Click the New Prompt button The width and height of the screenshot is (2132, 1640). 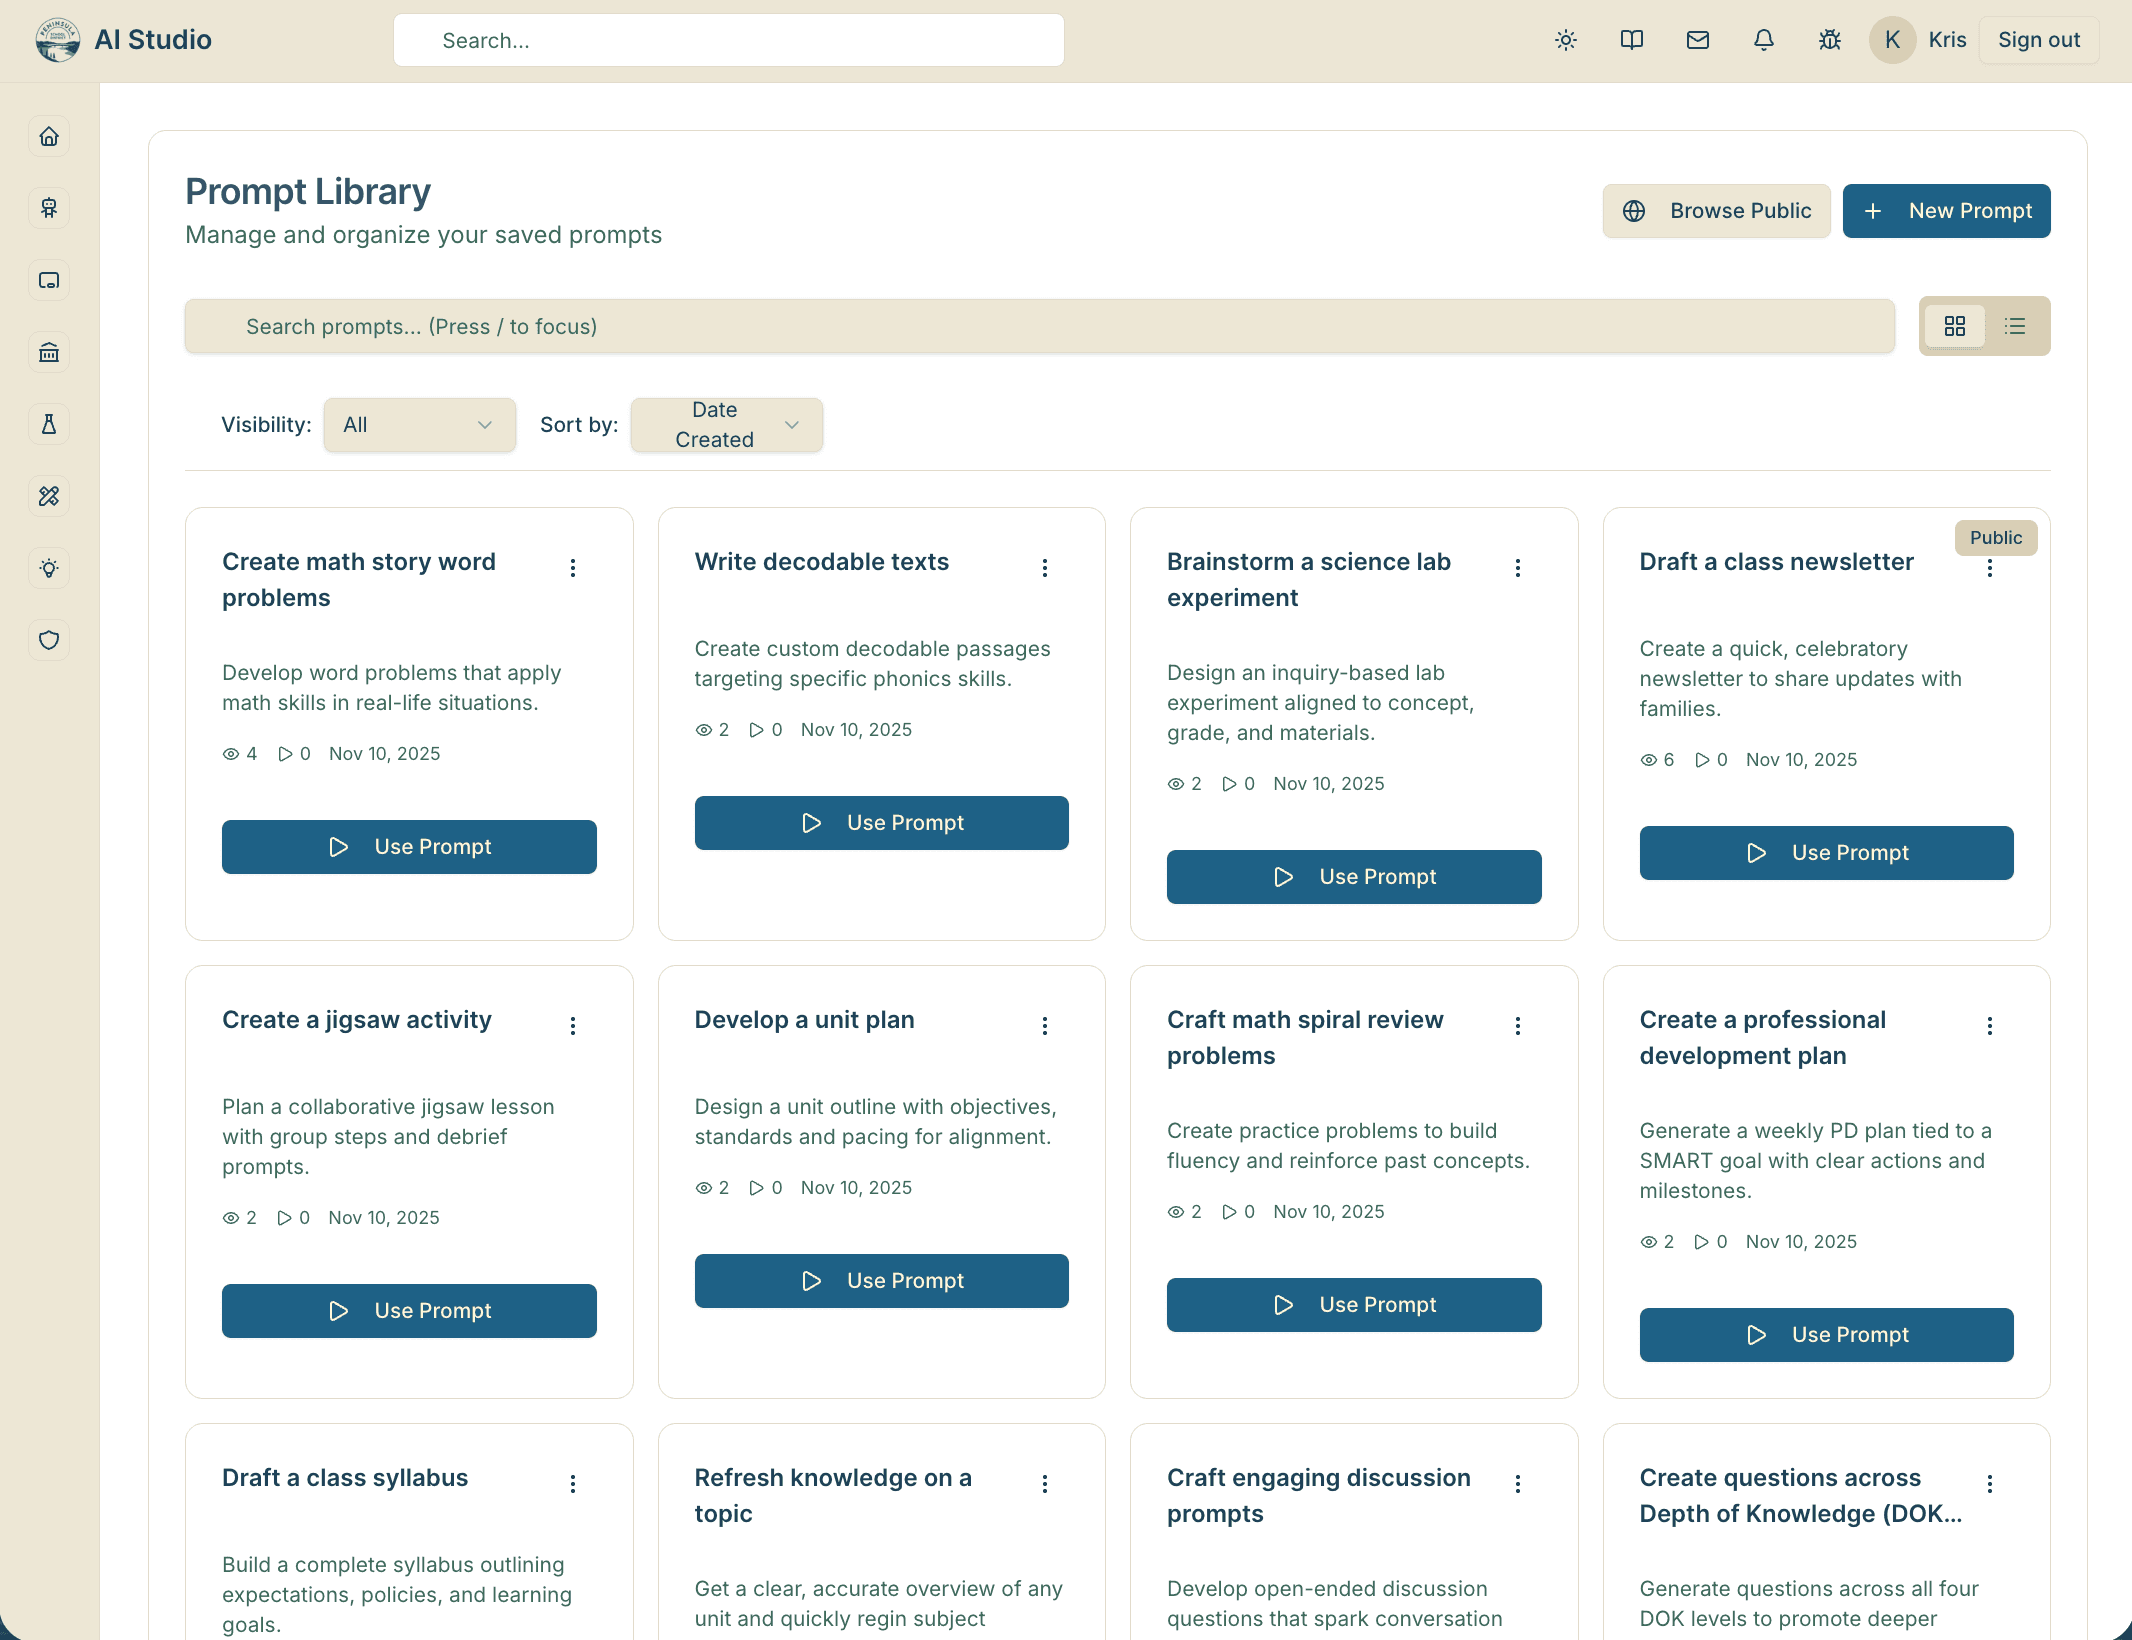click(x=1945, y=211)
